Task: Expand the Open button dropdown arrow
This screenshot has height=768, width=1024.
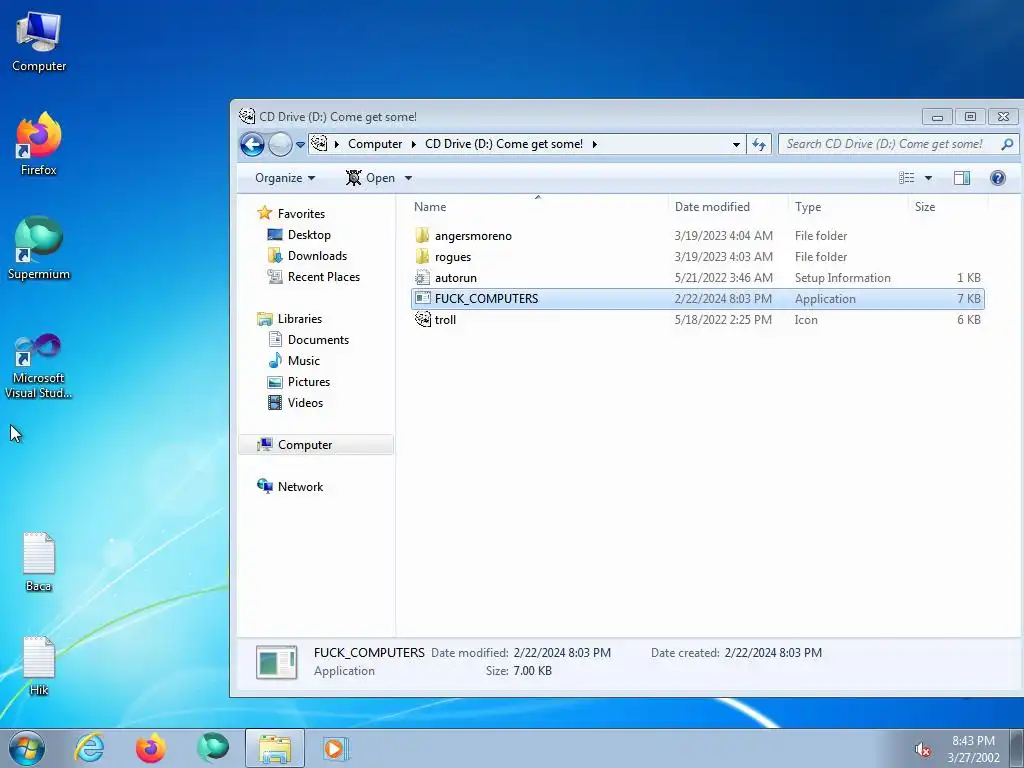Action: [x=408, y=178]
